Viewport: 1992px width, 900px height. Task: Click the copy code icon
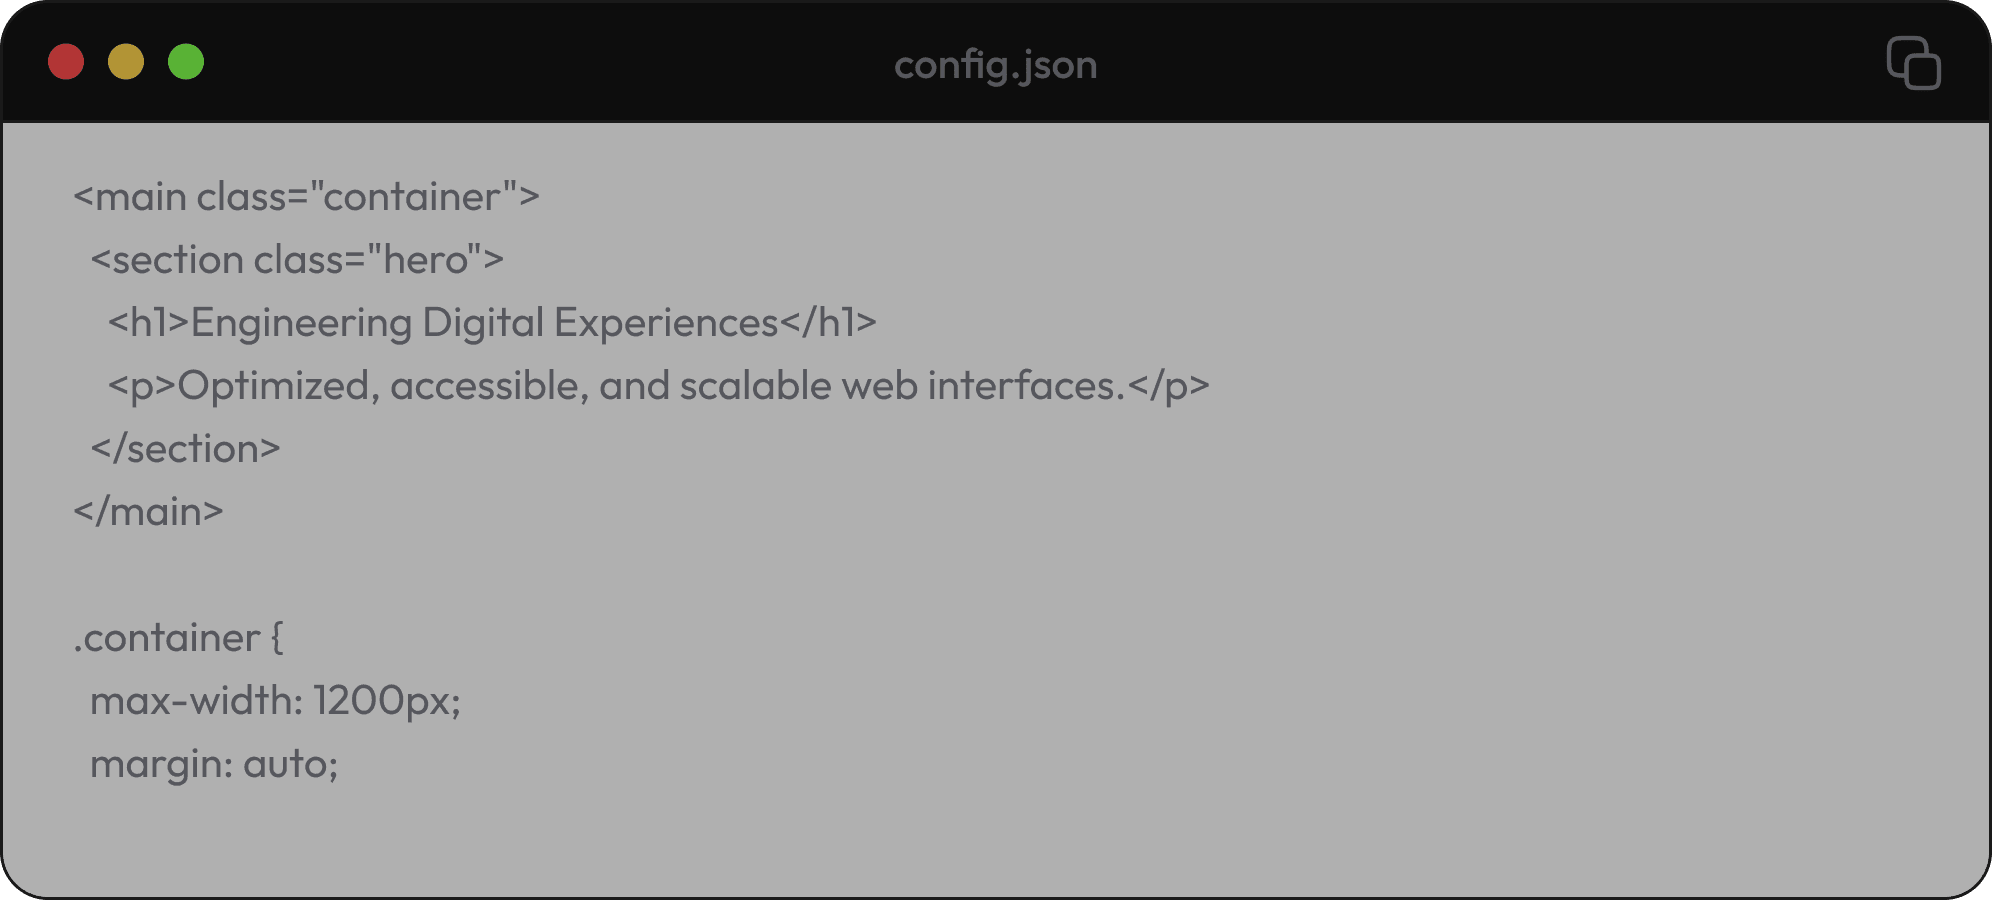click(1915, 63)
